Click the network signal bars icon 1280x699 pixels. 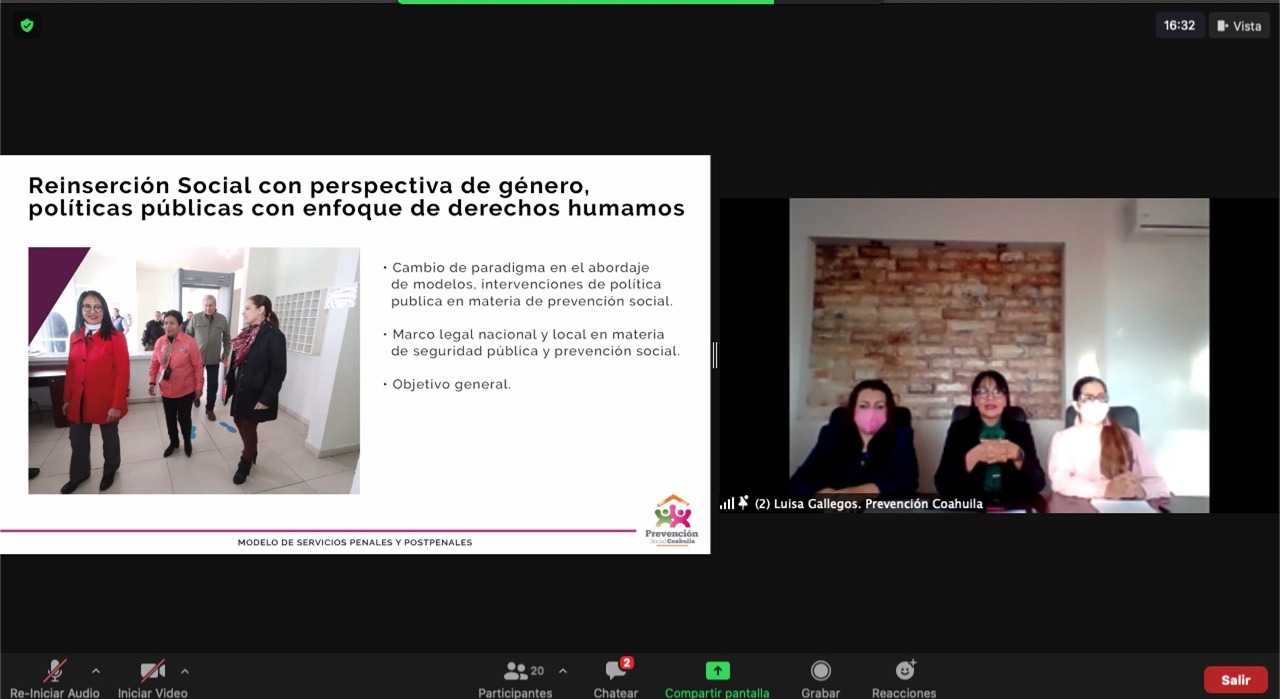(x=727, y=503)
